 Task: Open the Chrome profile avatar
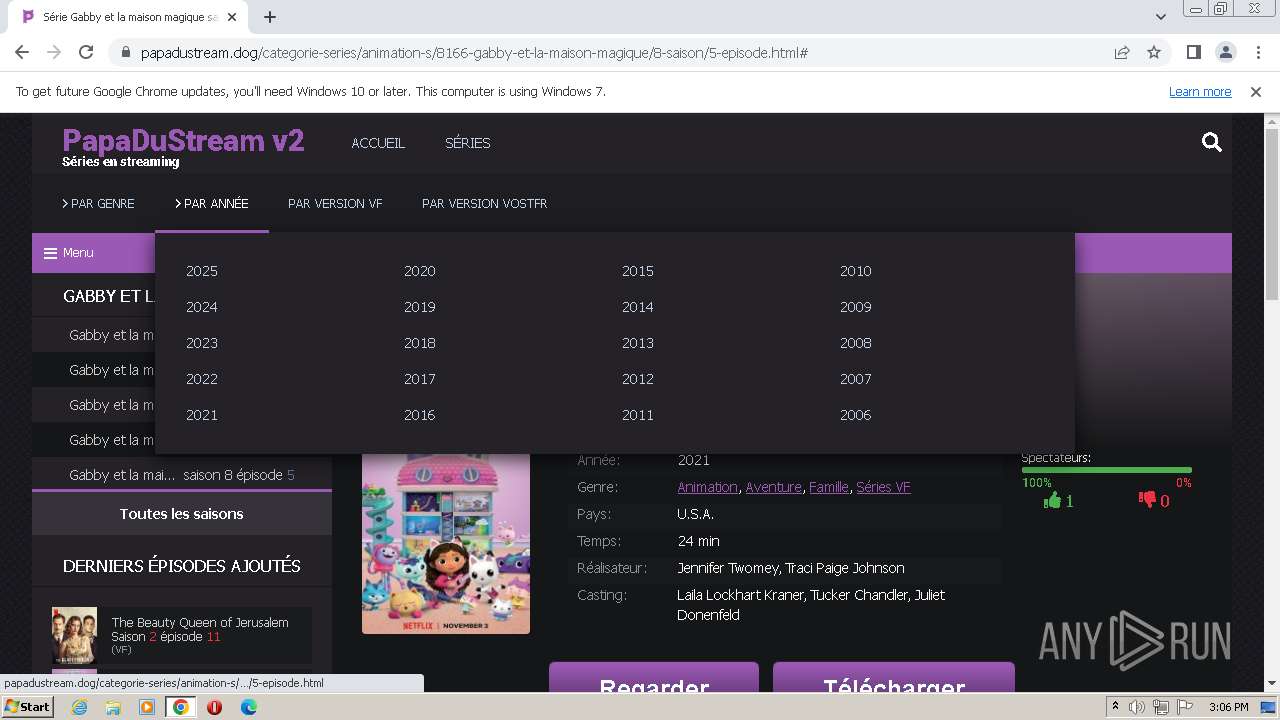pos(1225,52)
